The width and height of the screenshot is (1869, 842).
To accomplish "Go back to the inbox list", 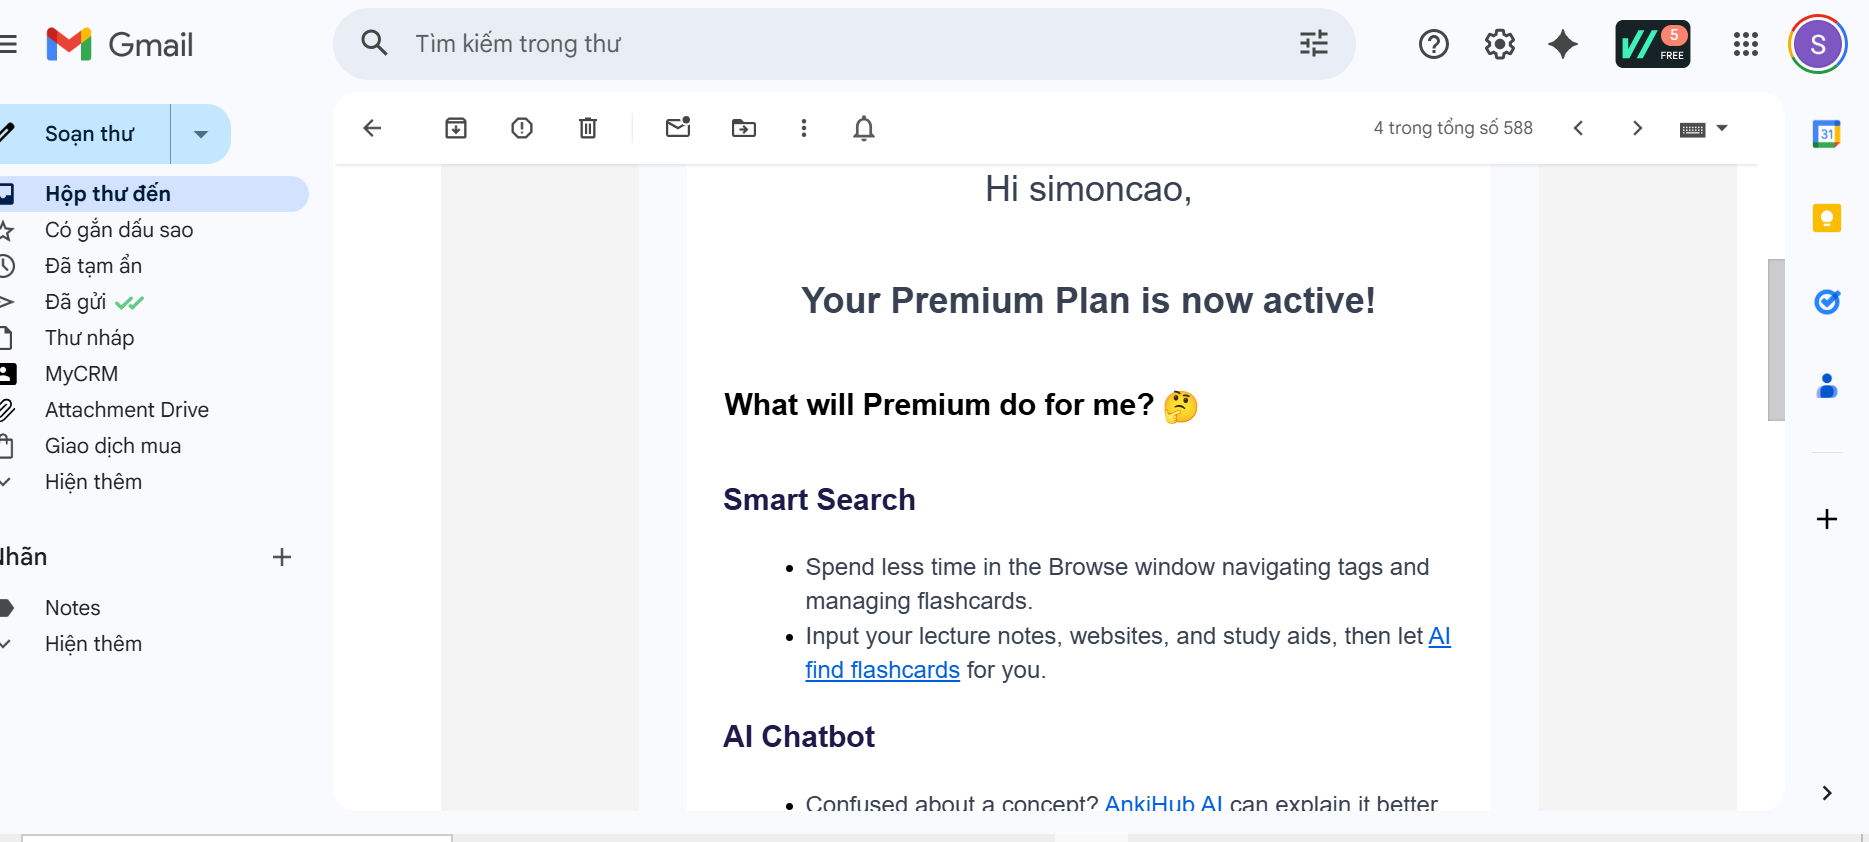I will click(x=372, y=128).
